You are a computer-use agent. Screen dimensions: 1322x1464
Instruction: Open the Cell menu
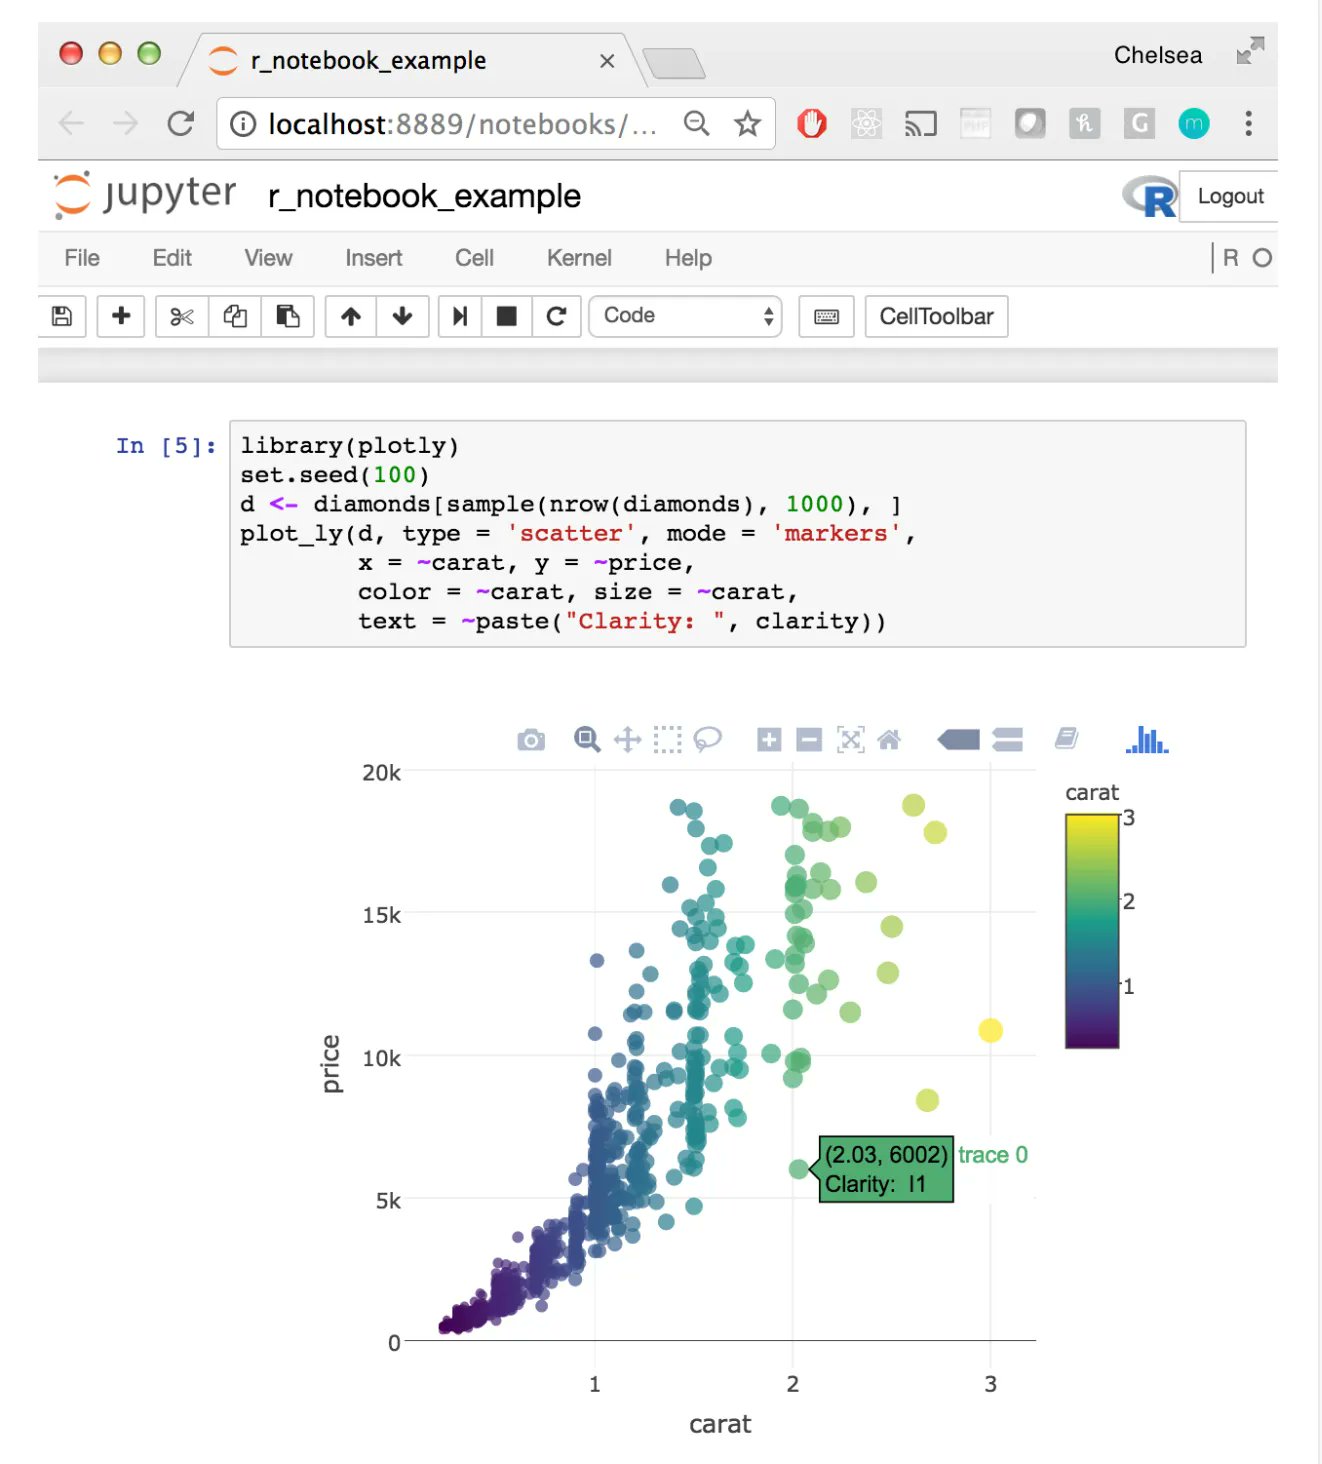click(x=474, y=258)
